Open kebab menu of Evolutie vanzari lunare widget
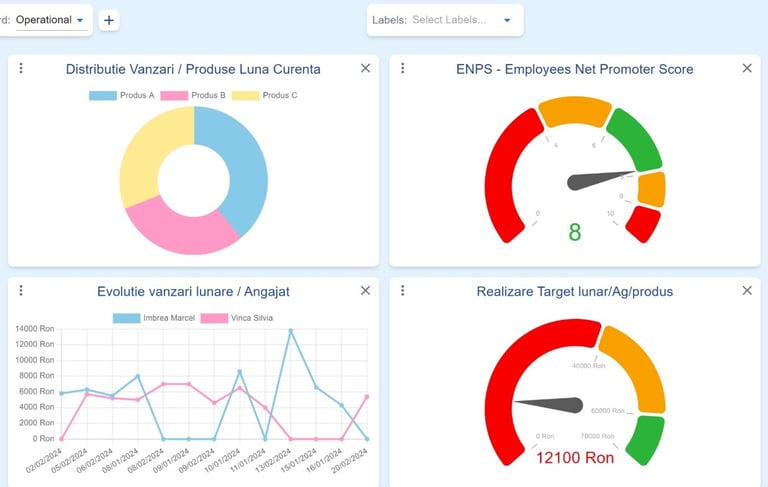This screenshot has height=487, width=768. tap(21, 291)
